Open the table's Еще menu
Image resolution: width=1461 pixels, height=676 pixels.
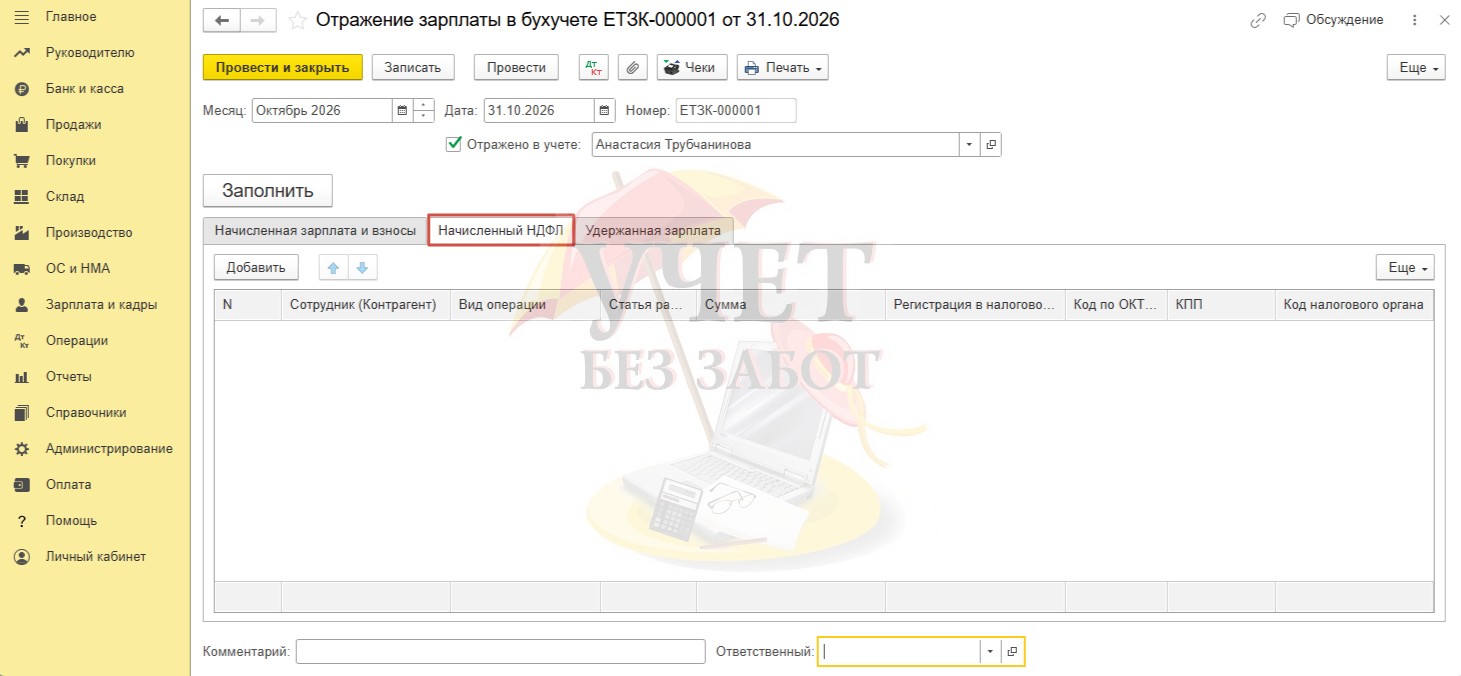pos(1405,267)
